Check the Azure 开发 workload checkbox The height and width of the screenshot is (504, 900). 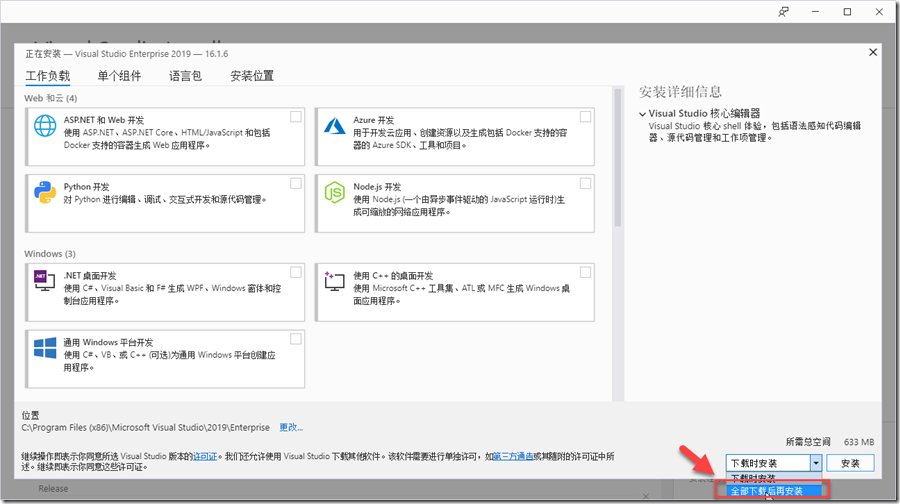pos(585,117)
